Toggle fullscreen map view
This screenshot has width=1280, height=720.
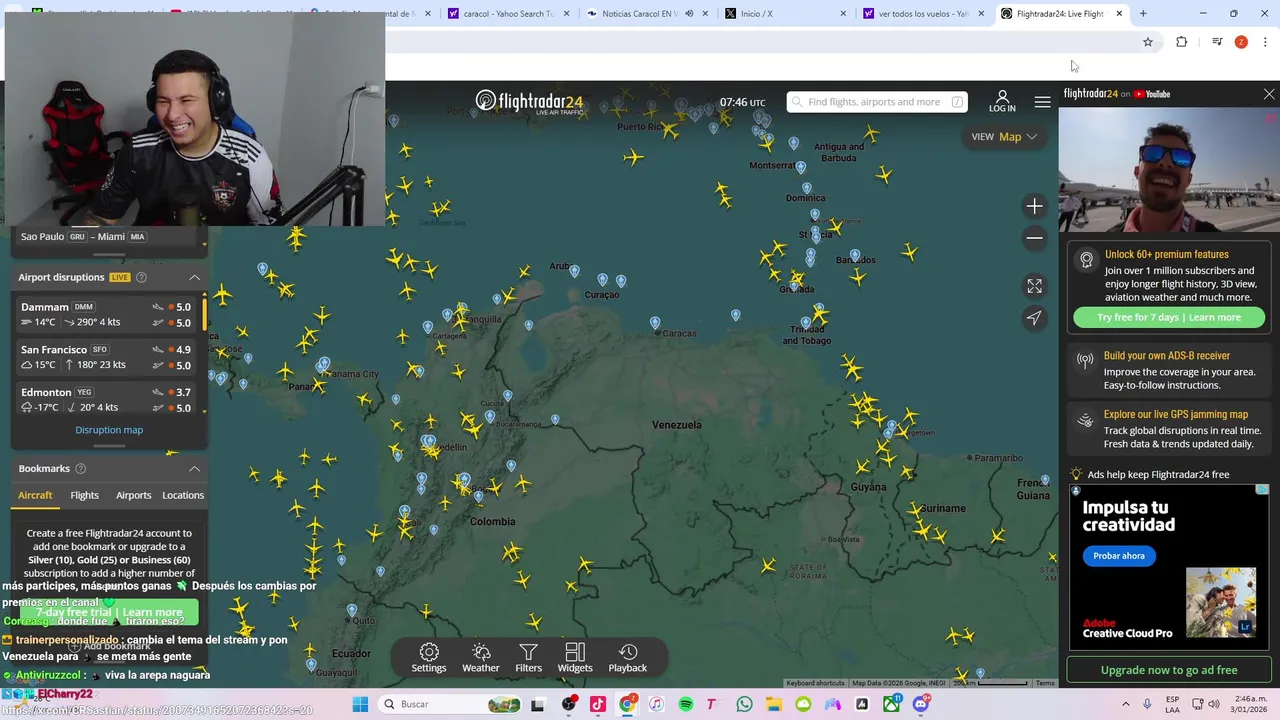click(x=1034, y=286)
